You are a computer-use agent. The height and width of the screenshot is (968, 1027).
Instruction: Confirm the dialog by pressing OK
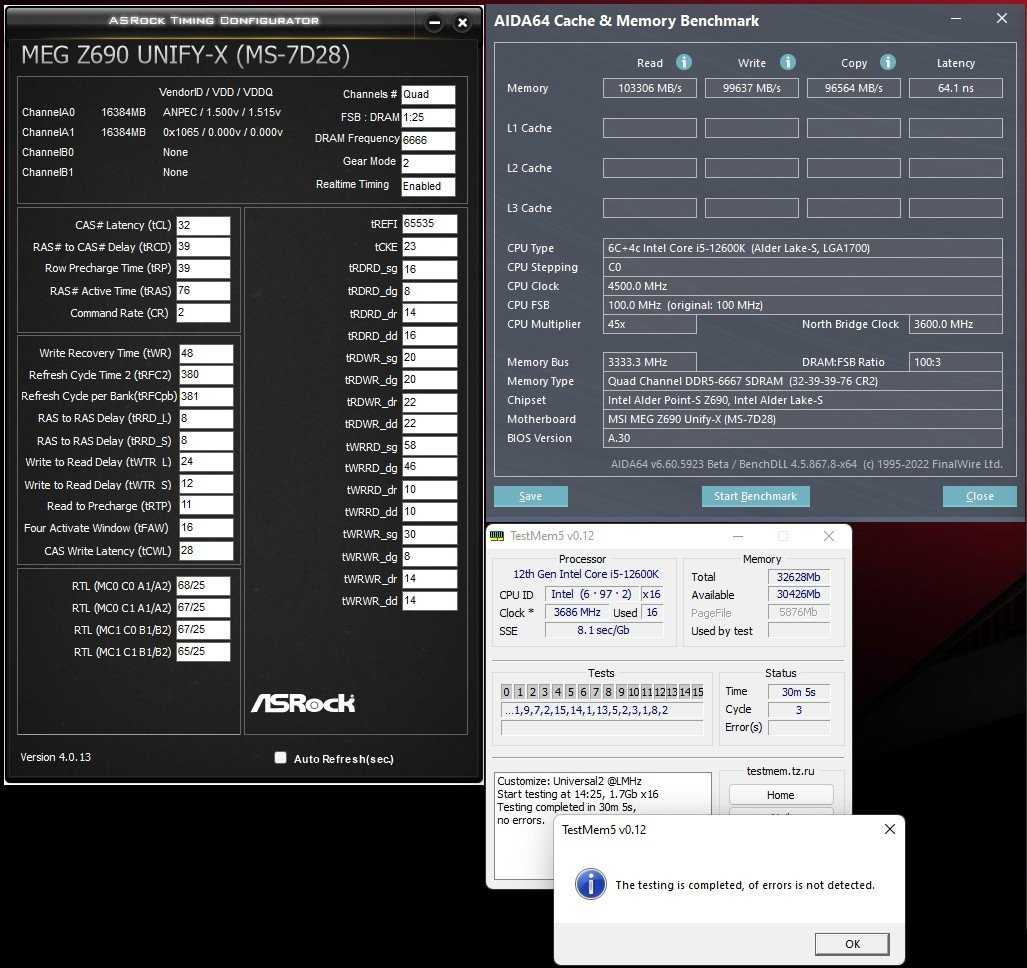point(852,944)
